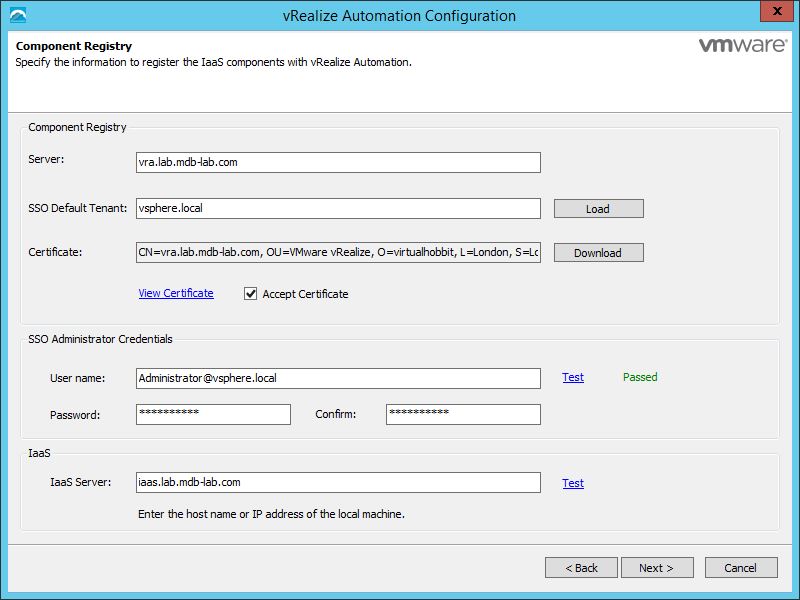The image size is (800, 600).
Task: Click the User name input field
Action: pos(338,378)
